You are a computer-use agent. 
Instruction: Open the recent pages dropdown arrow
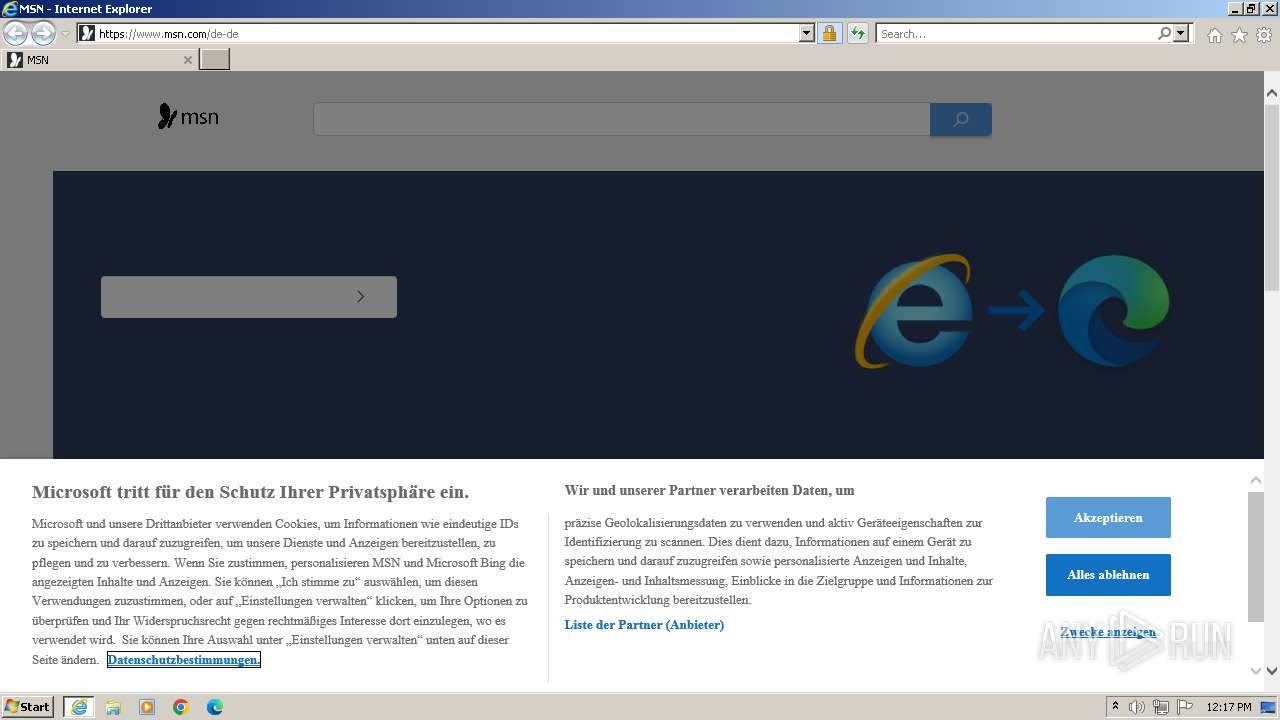pyautogui.click(x=66, y=34)
